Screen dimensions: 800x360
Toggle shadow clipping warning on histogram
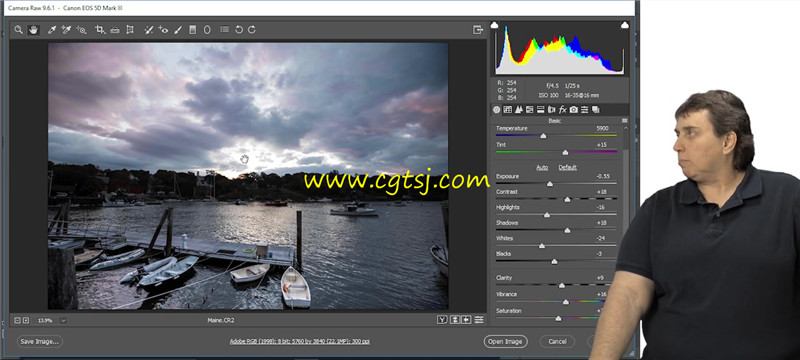[494, 25]
